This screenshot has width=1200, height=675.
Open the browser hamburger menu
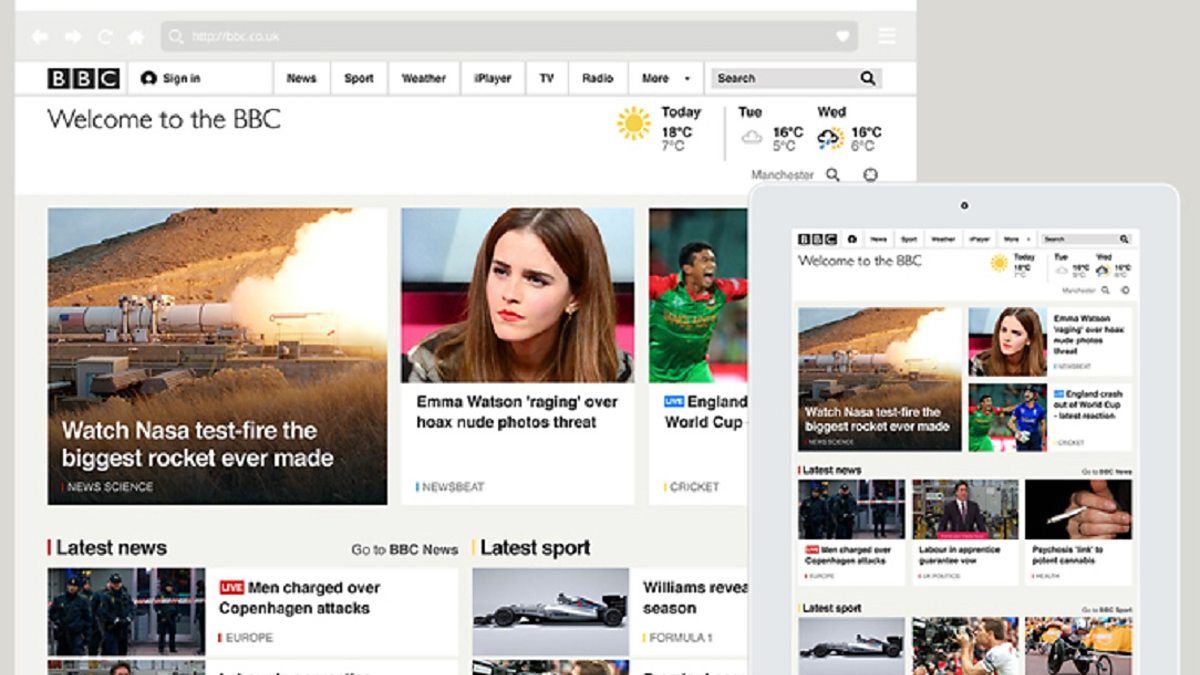coord(887,37)
